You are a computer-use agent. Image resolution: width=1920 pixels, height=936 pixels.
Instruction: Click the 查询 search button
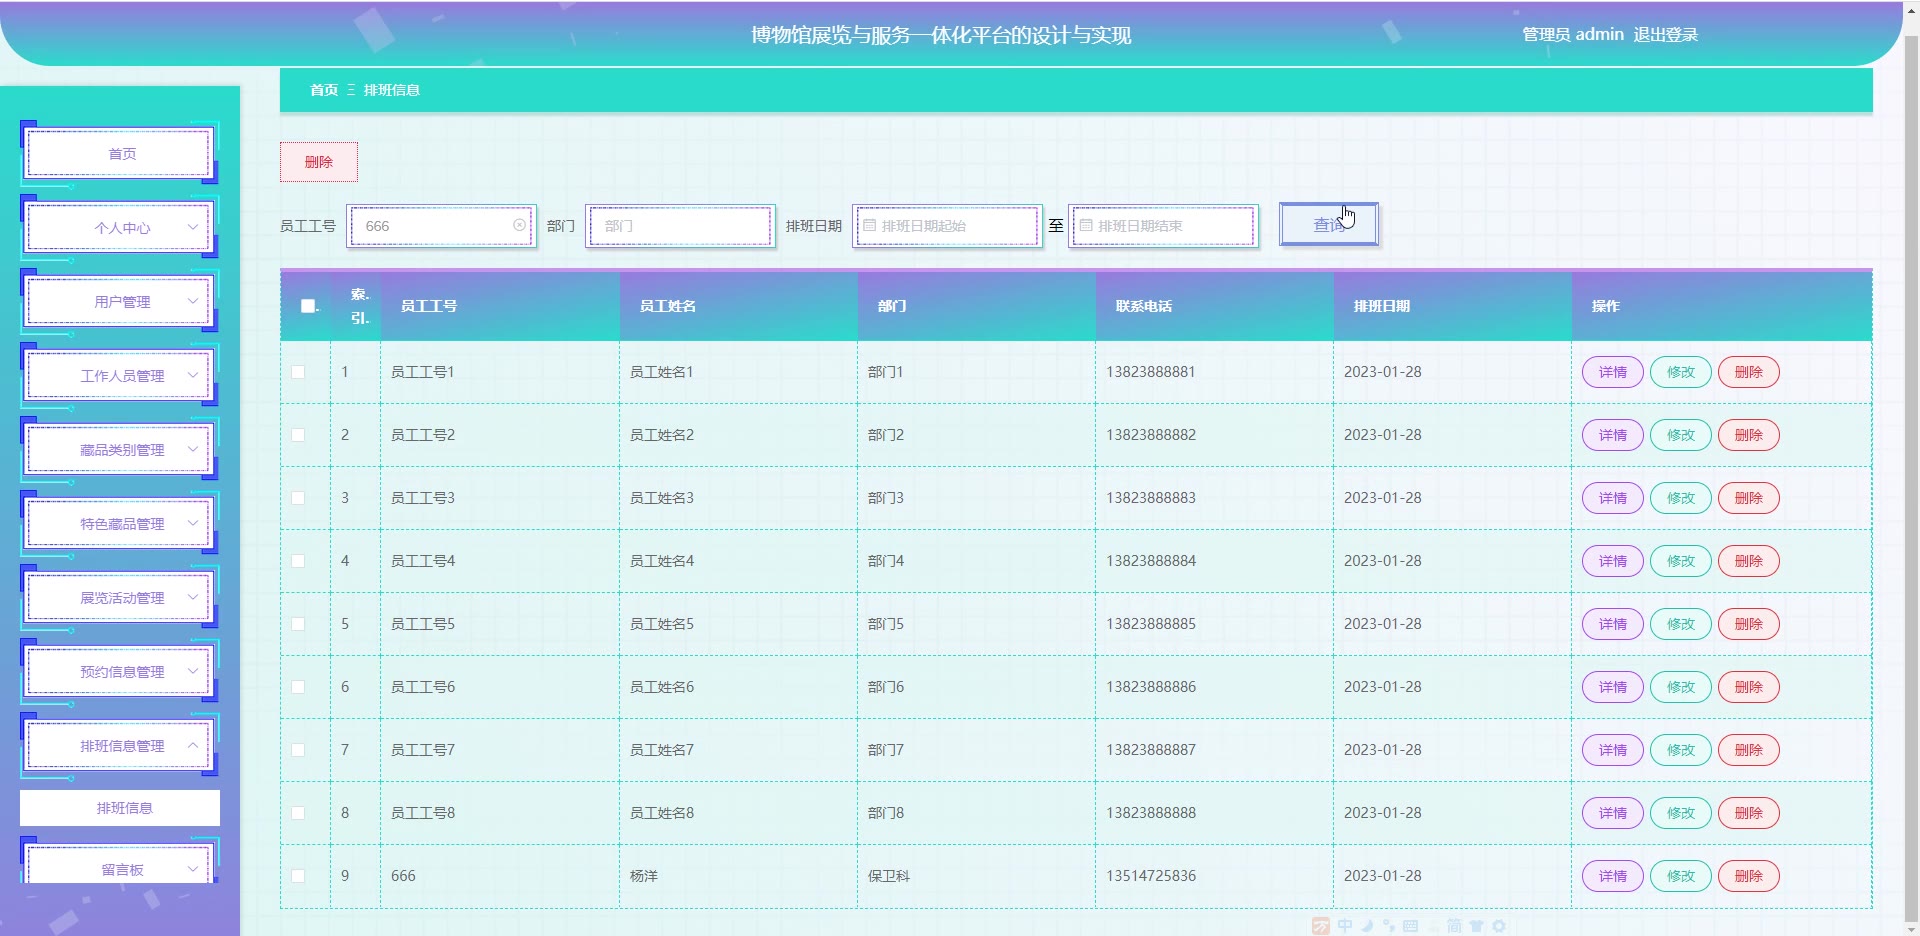click(x=1329, y=225)
